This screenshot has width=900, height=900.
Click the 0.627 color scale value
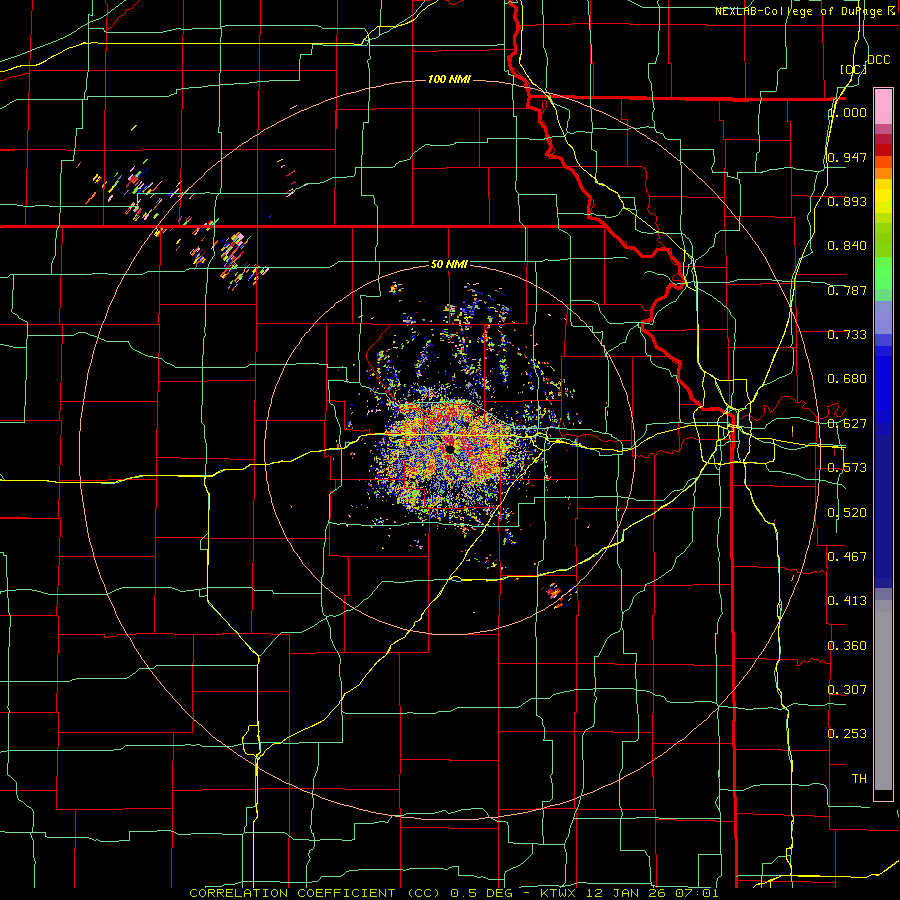[x=847, y=424]
